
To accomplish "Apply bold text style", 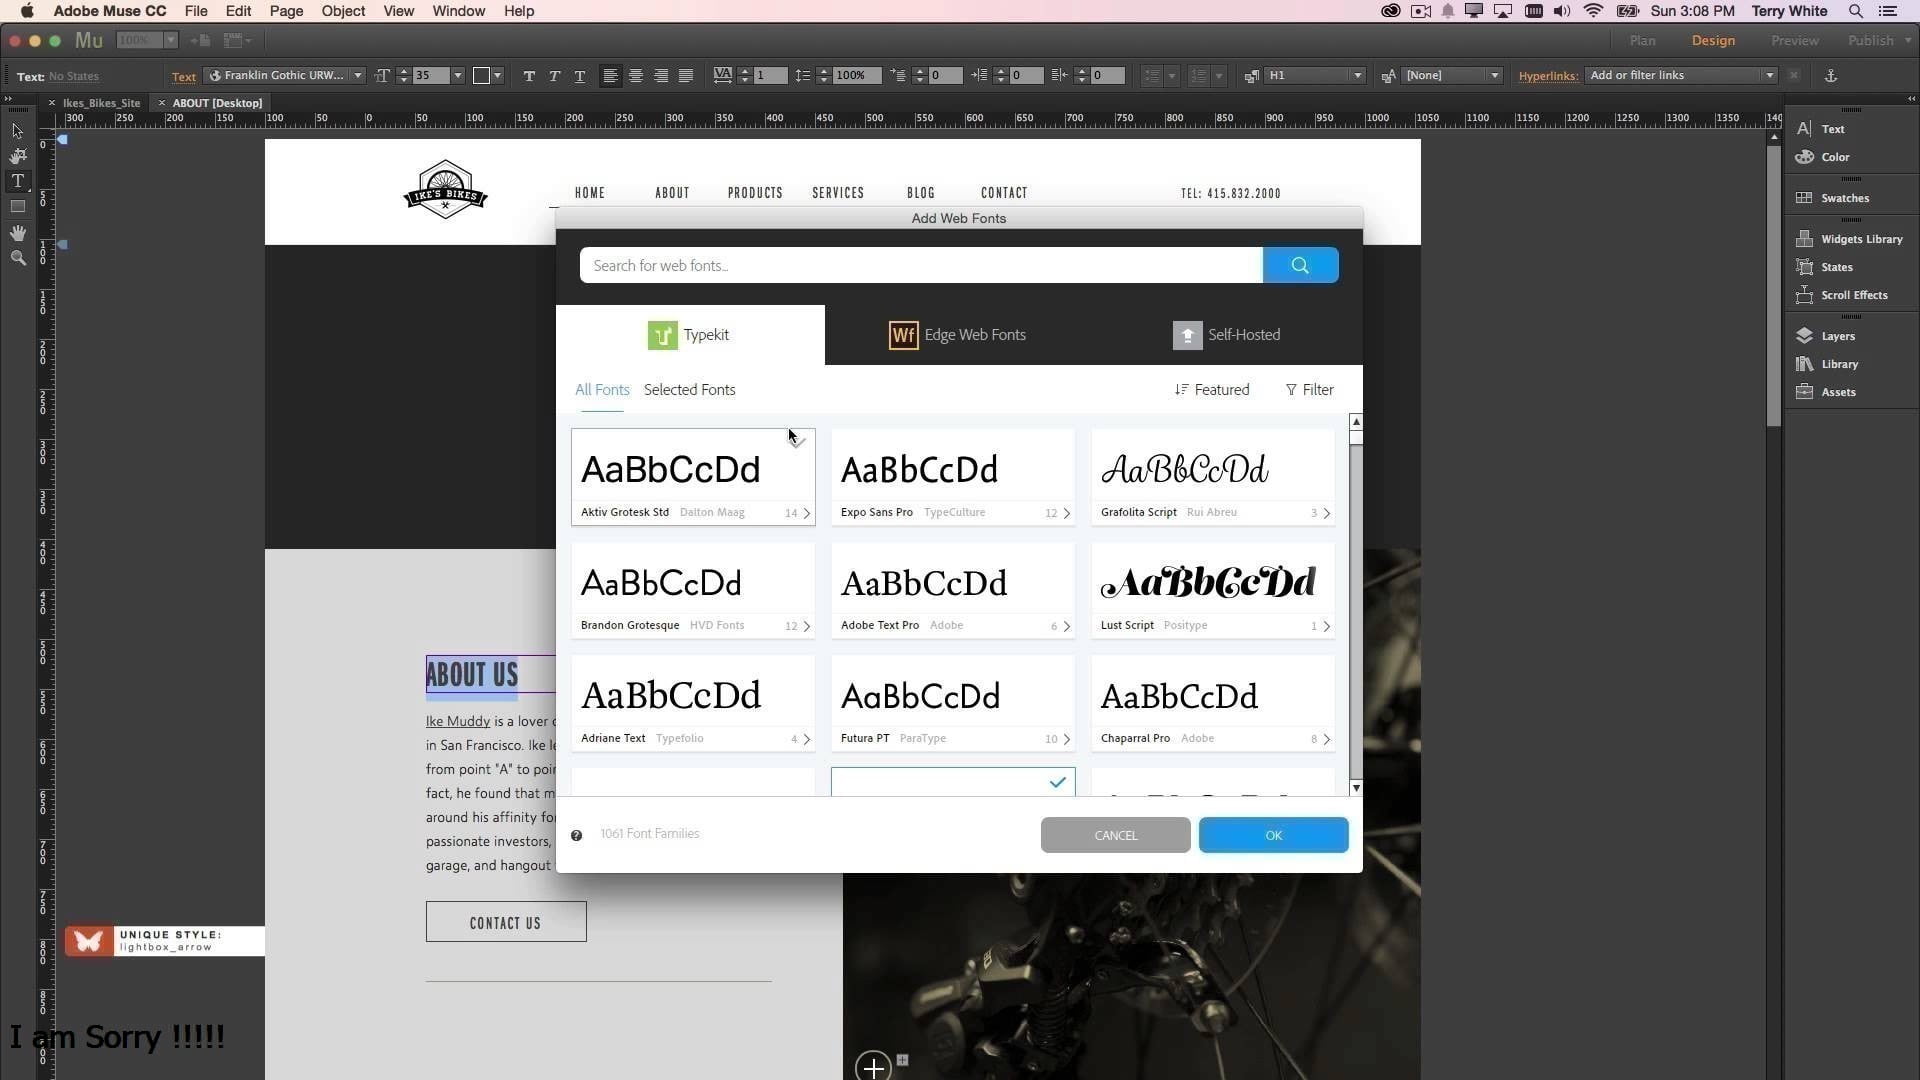I will coord(529,76).
